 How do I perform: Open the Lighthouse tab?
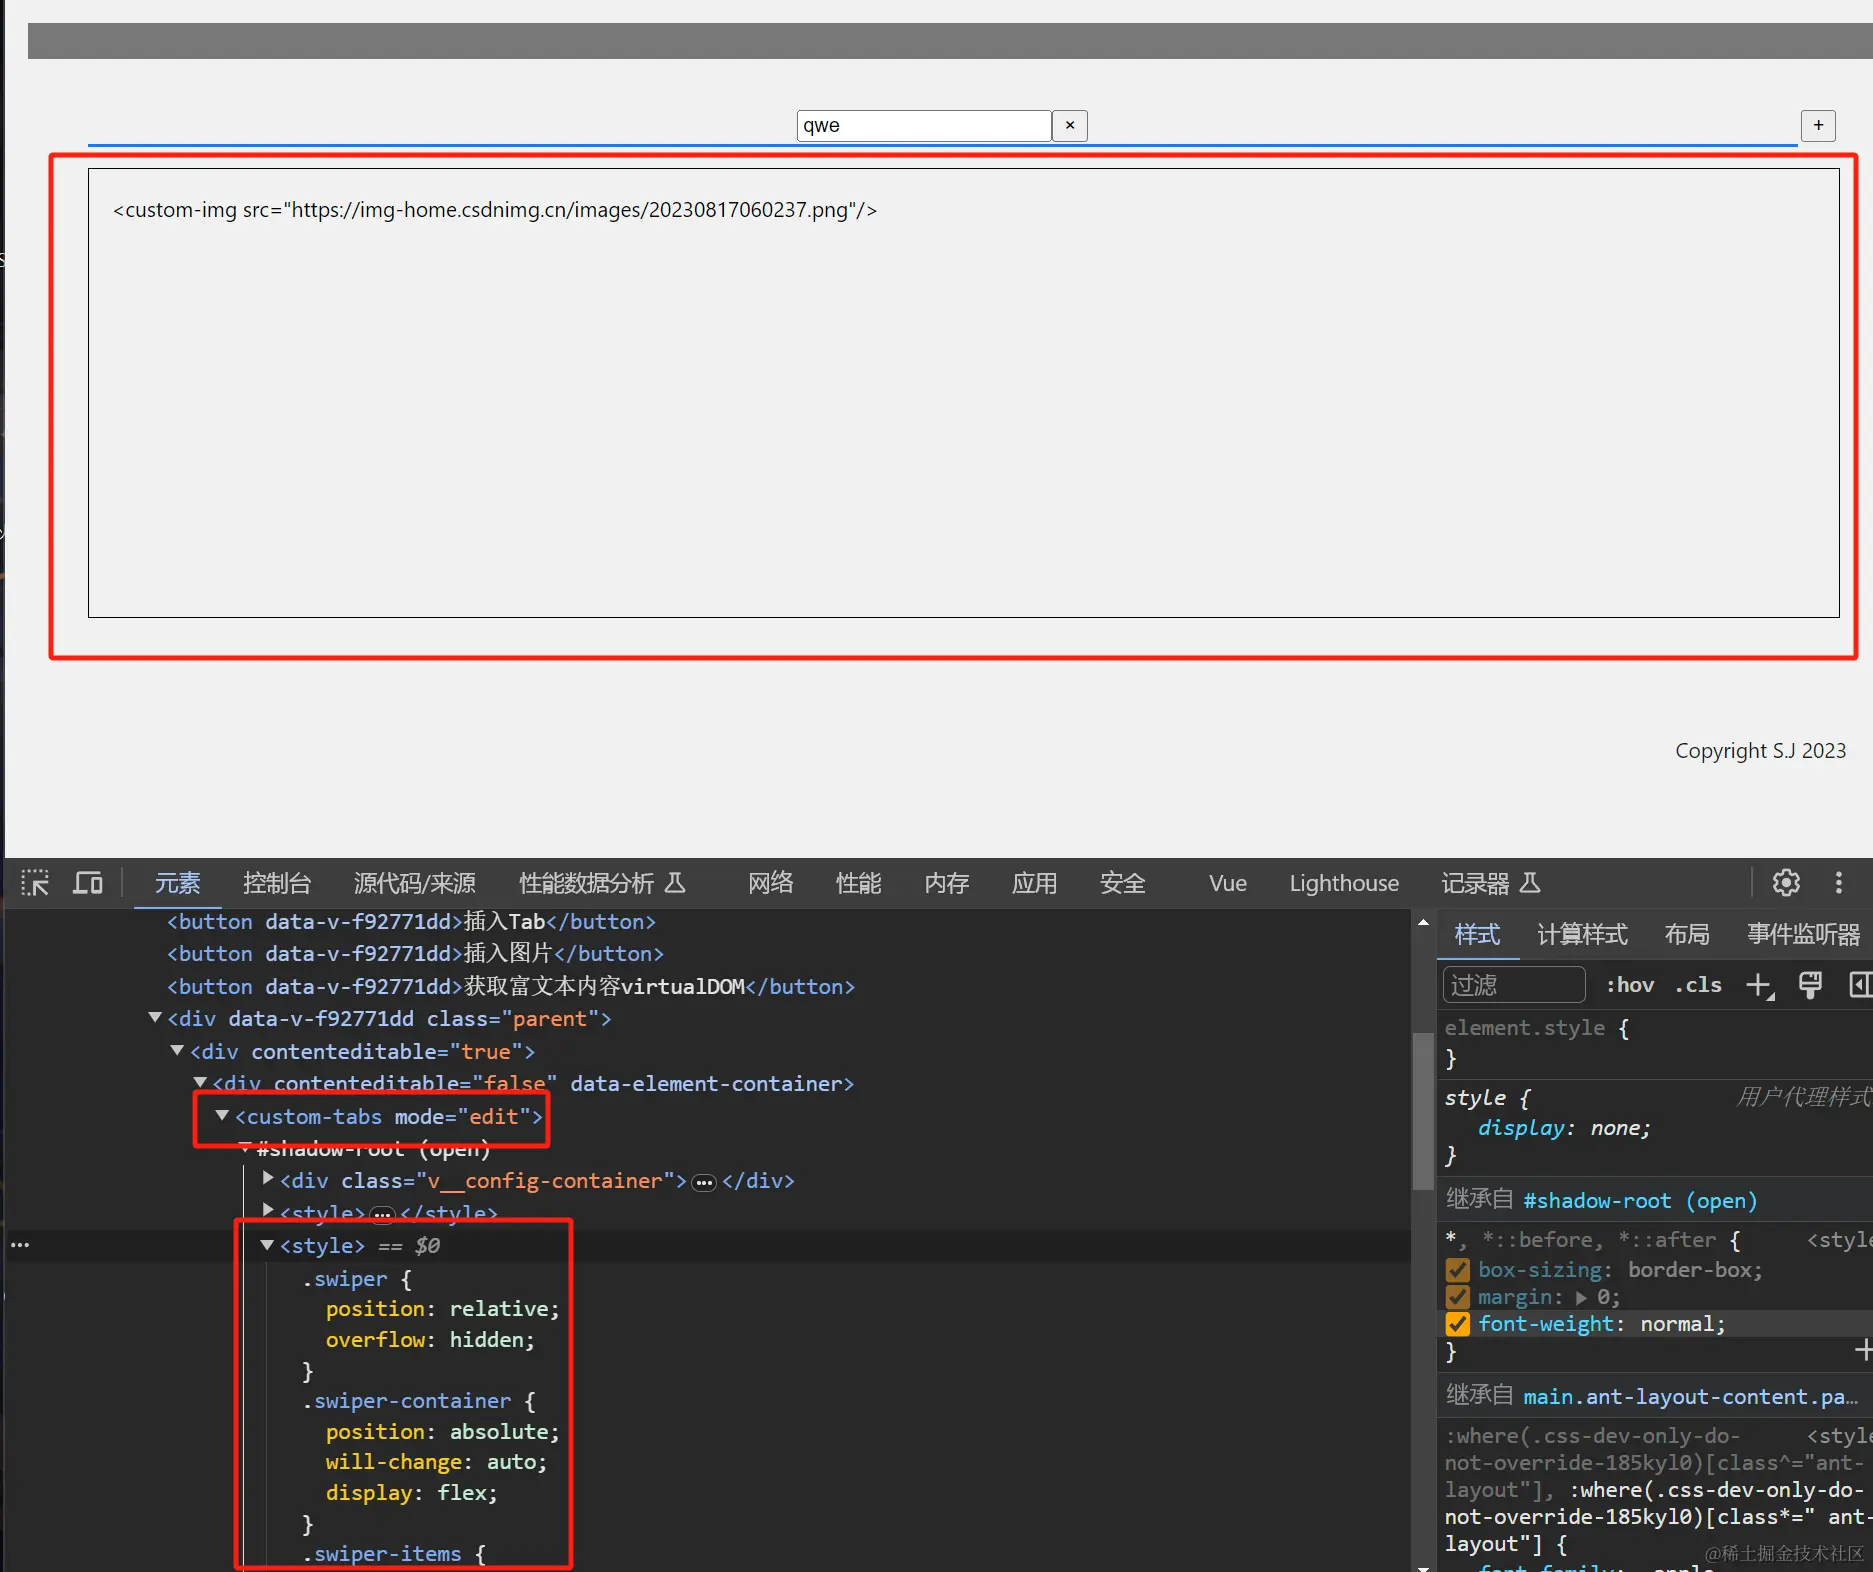click(1344, 883)
